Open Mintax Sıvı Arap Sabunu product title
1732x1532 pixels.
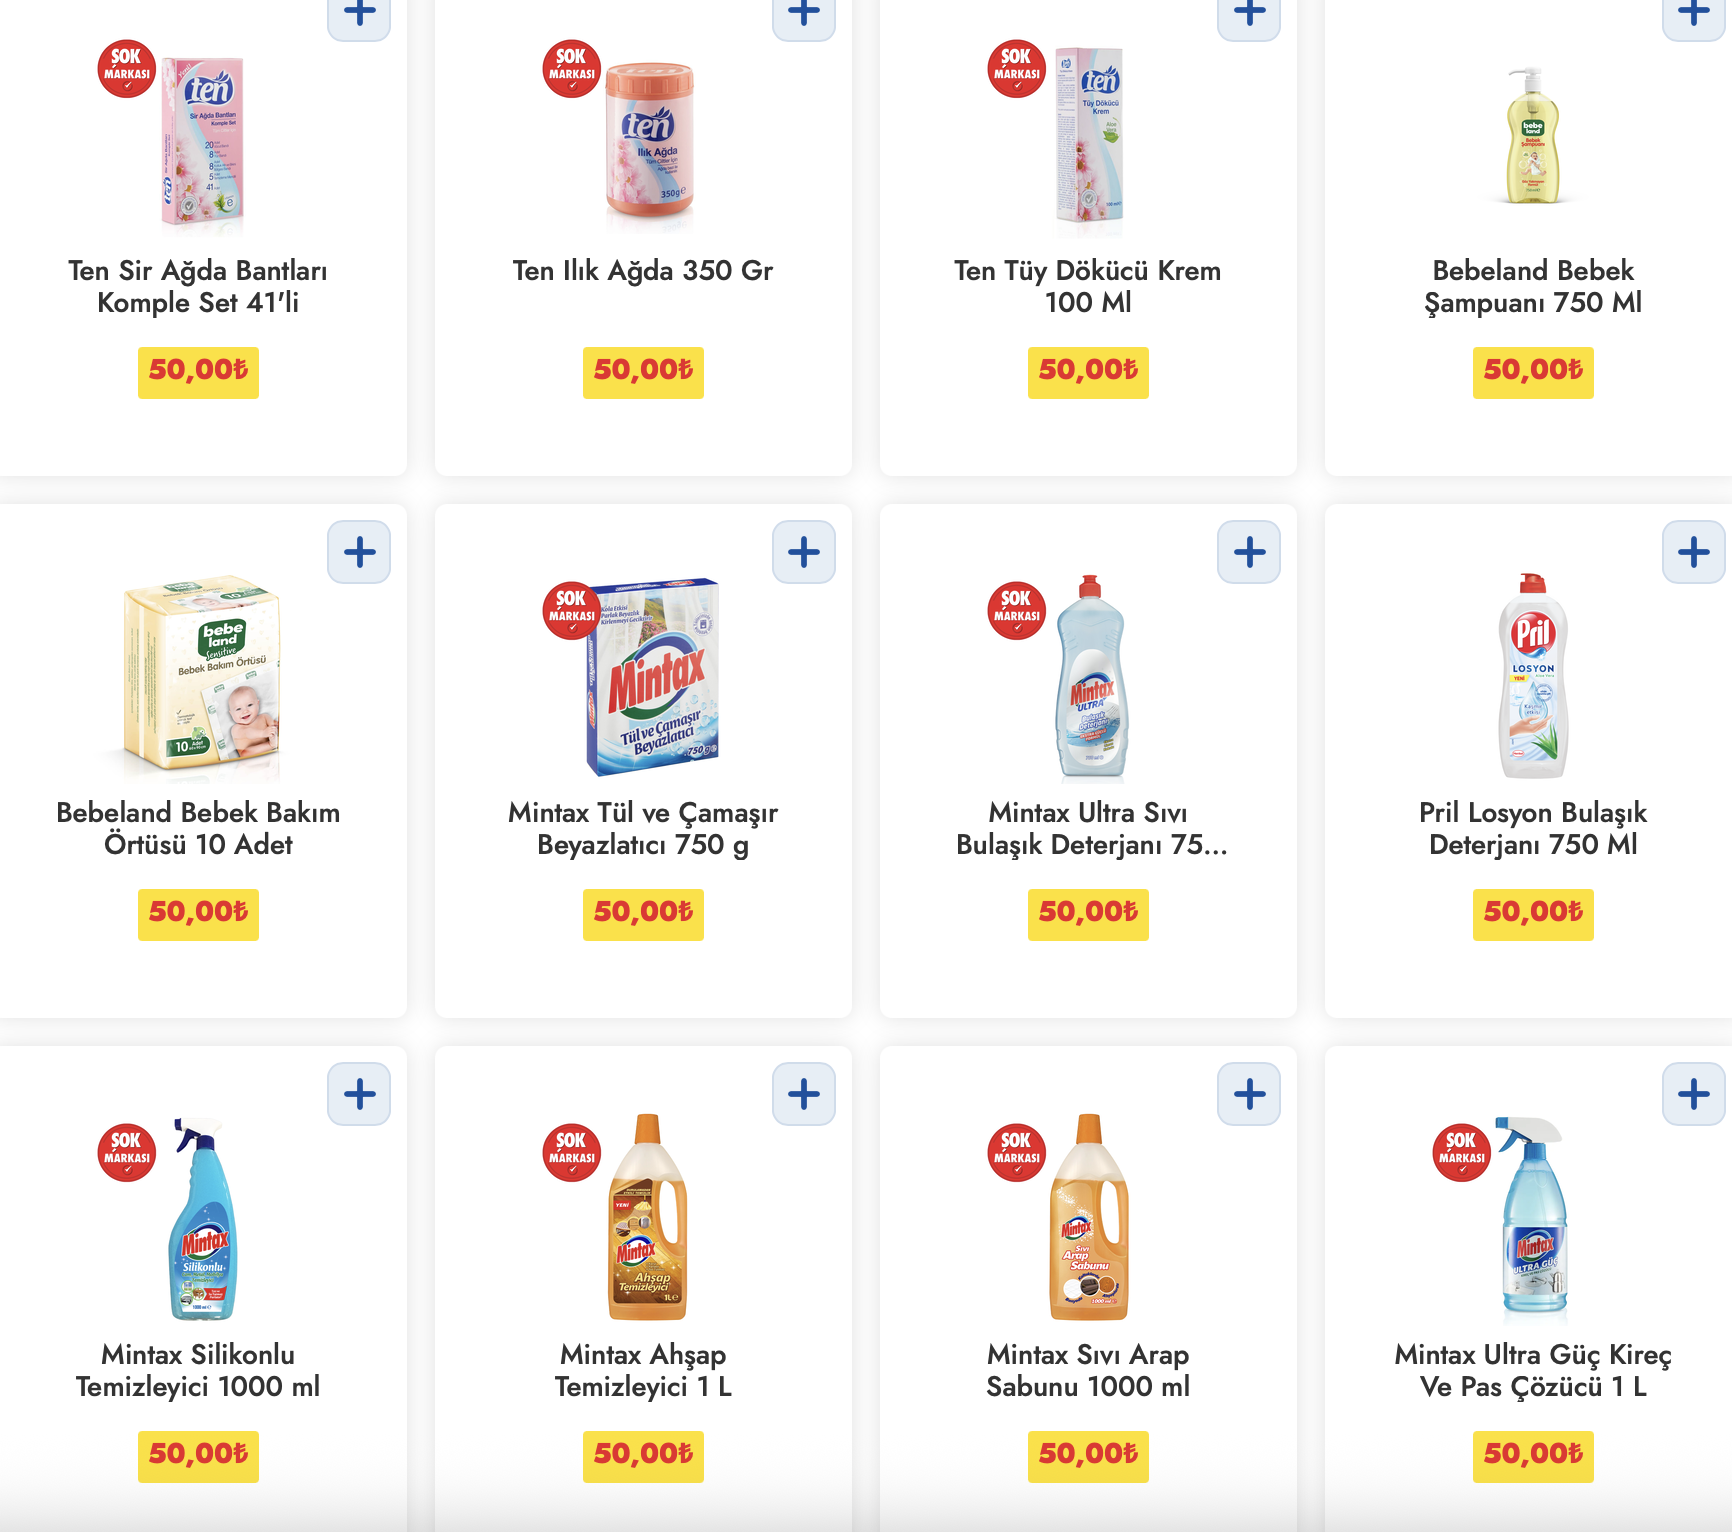pyautogui.click(x=1088, y=1370)
